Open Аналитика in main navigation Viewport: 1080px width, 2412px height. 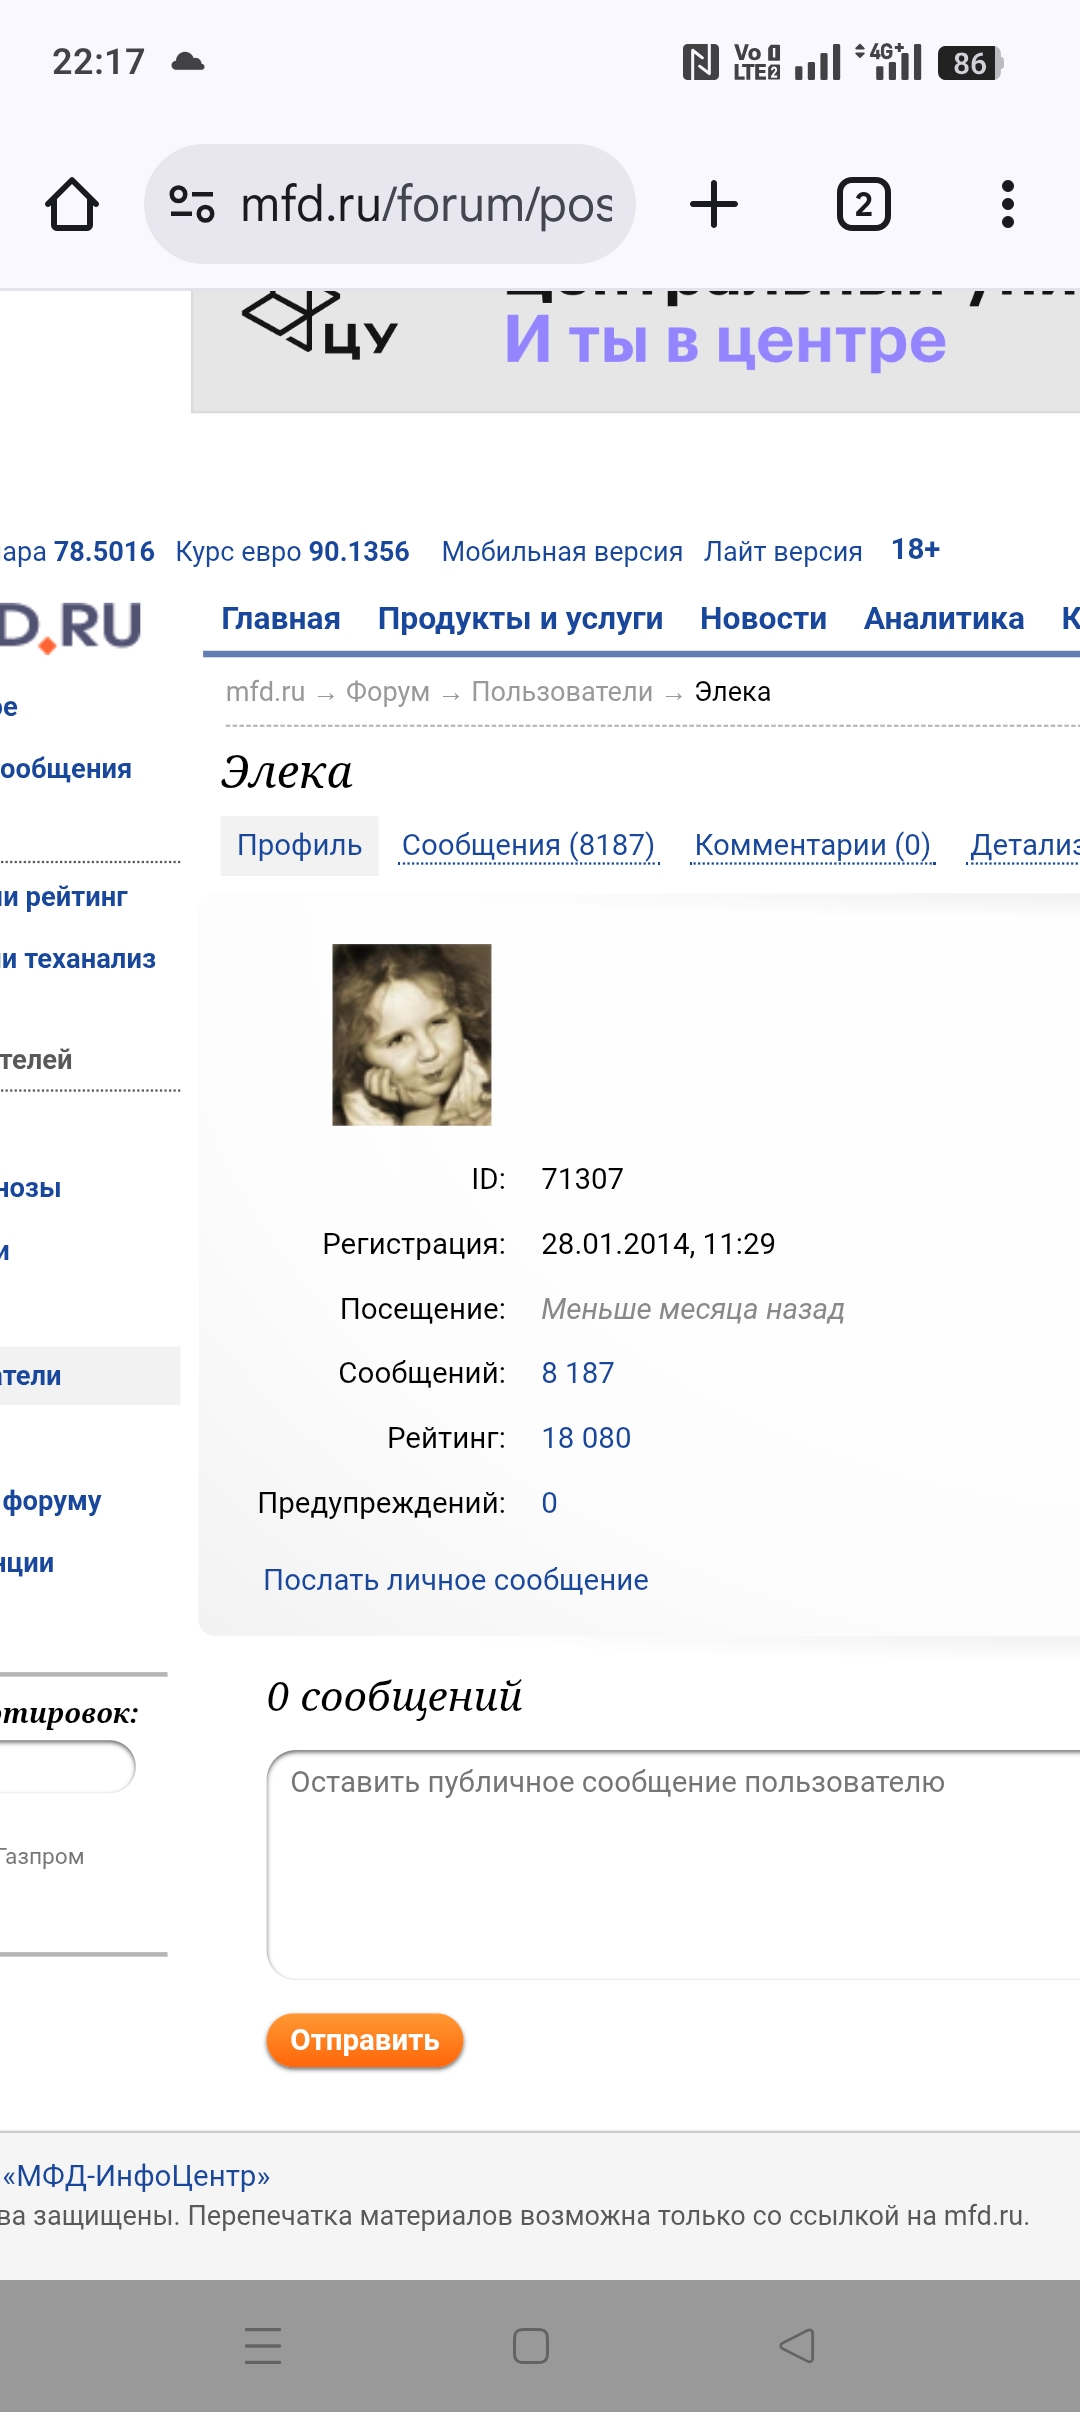[x=944, y=618]
